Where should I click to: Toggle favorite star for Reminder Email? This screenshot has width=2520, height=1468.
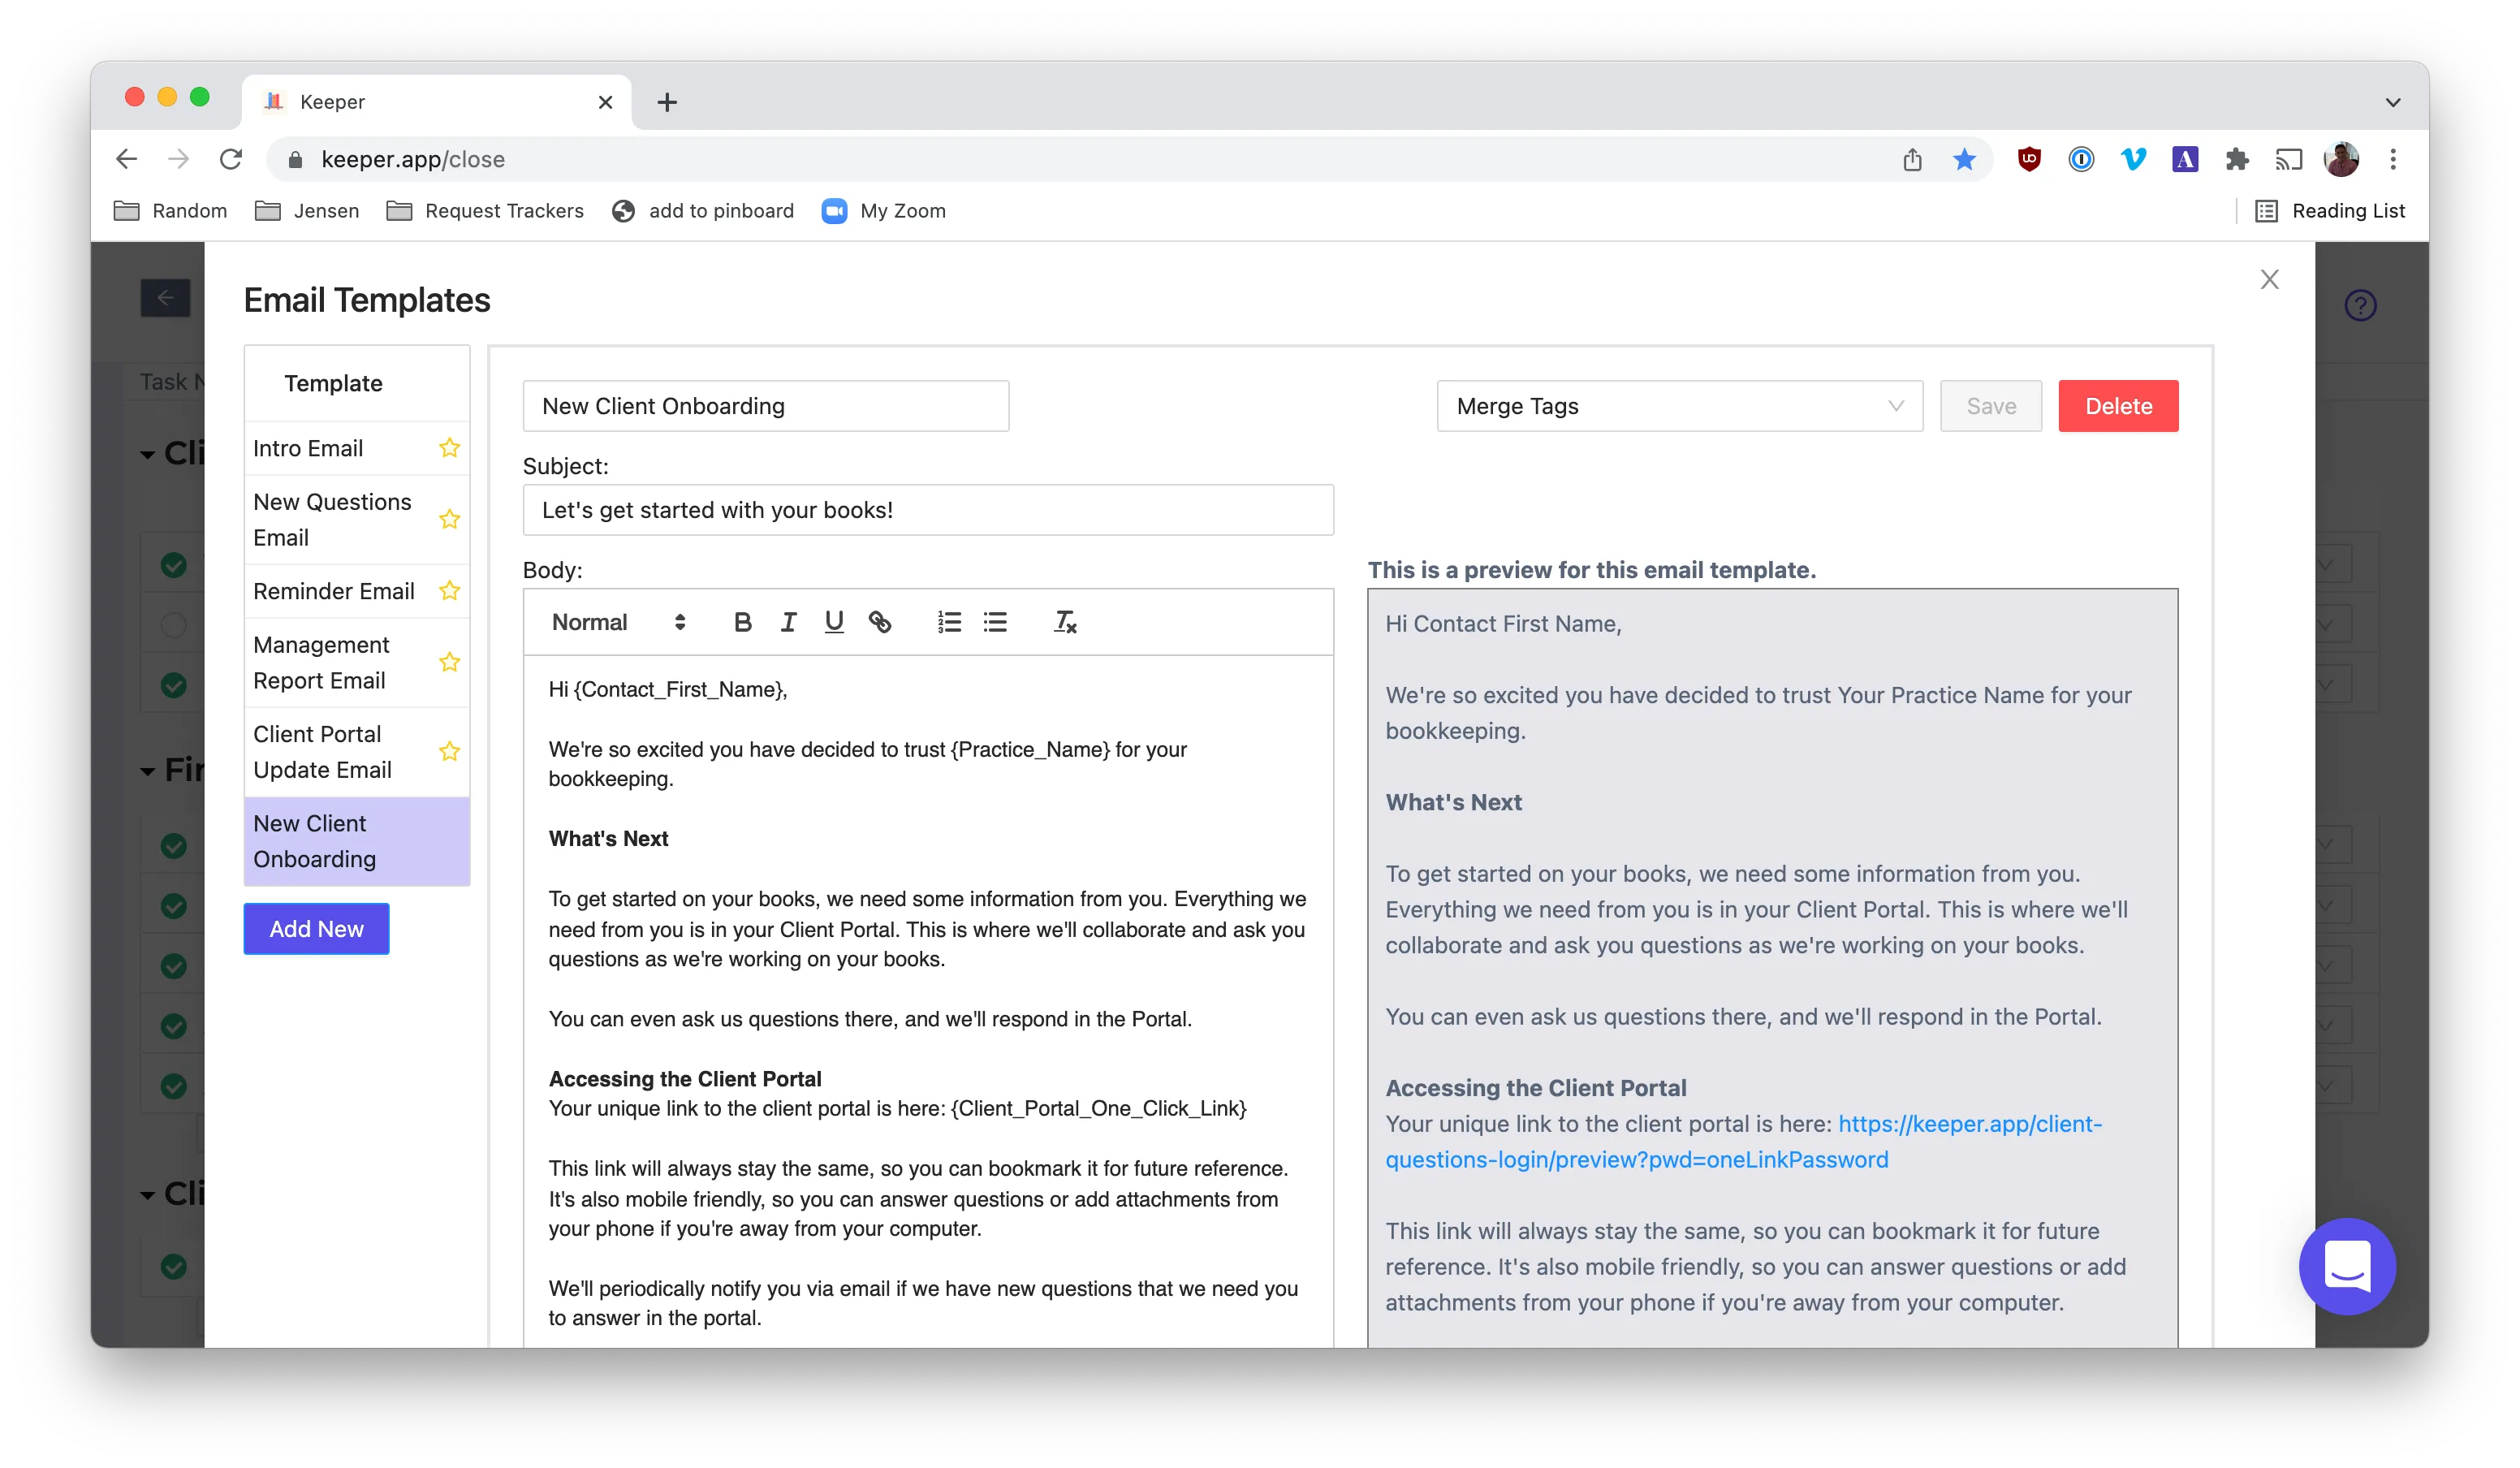point(450,590)
